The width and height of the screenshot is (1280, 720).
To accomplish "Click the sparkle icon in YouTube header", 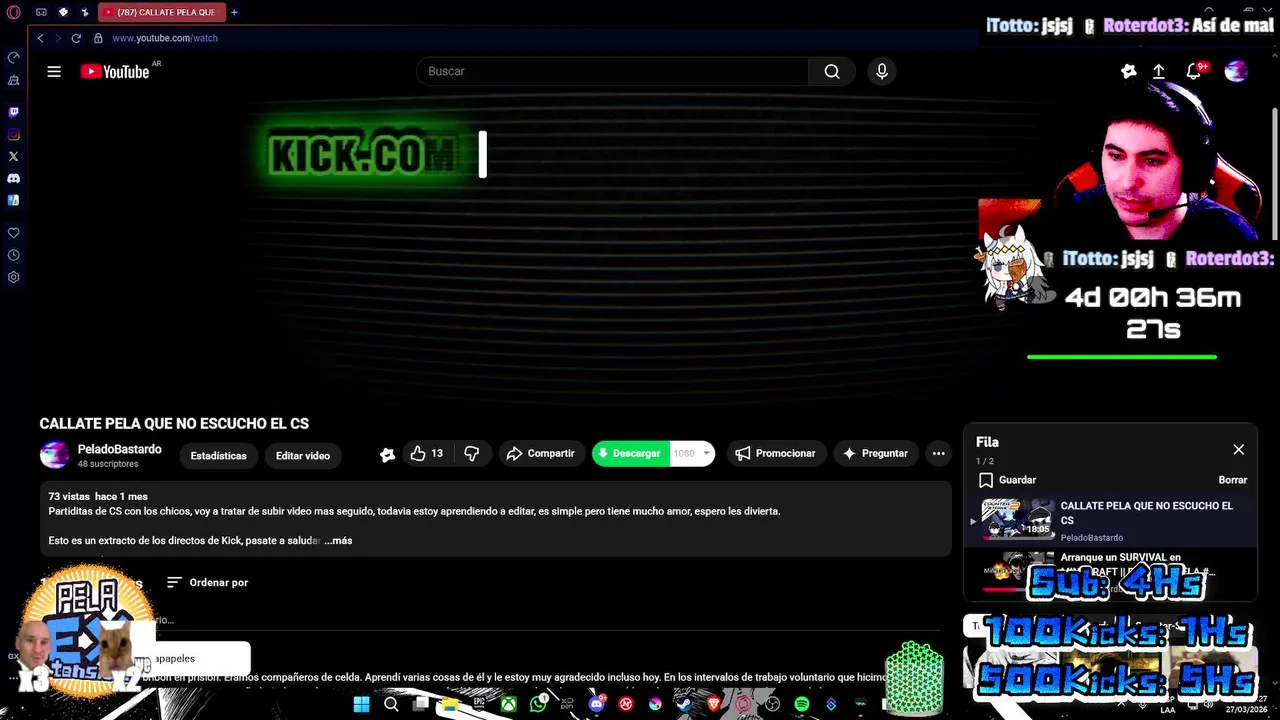I will click(1129, 71).
